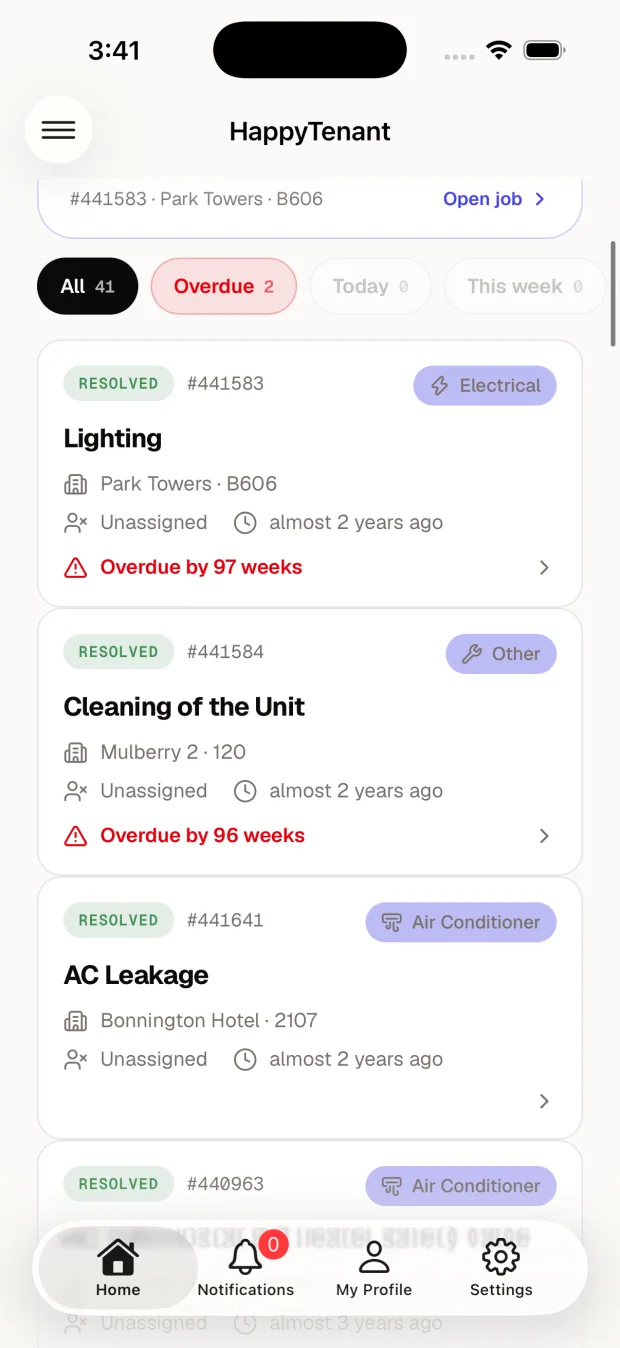The height and width of the screenshot is (1348, 620).
Task: Select the This week filter tab
Action: (525, 286)
